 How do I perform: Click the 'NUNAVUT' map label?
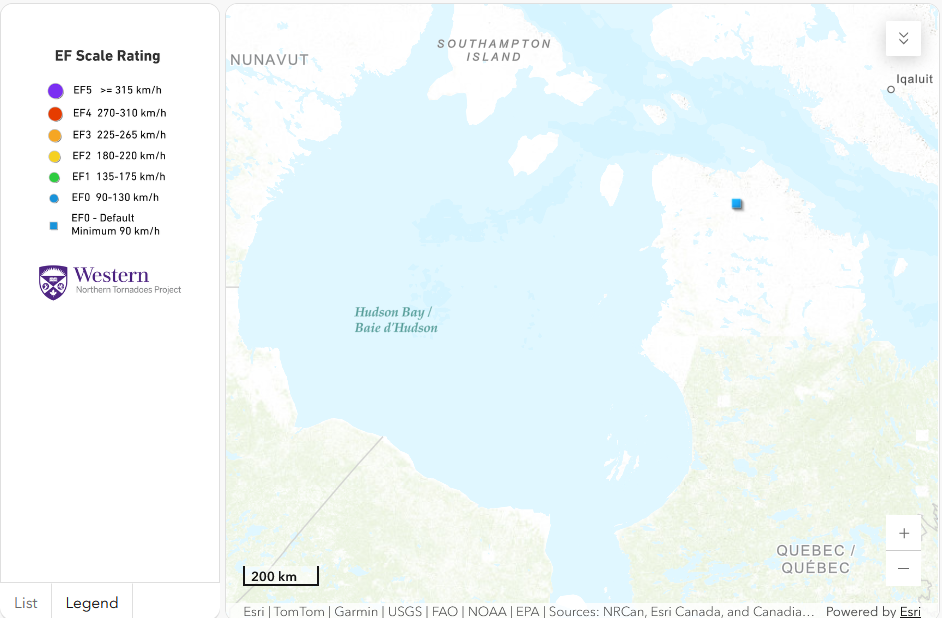(x=269, y=60)
